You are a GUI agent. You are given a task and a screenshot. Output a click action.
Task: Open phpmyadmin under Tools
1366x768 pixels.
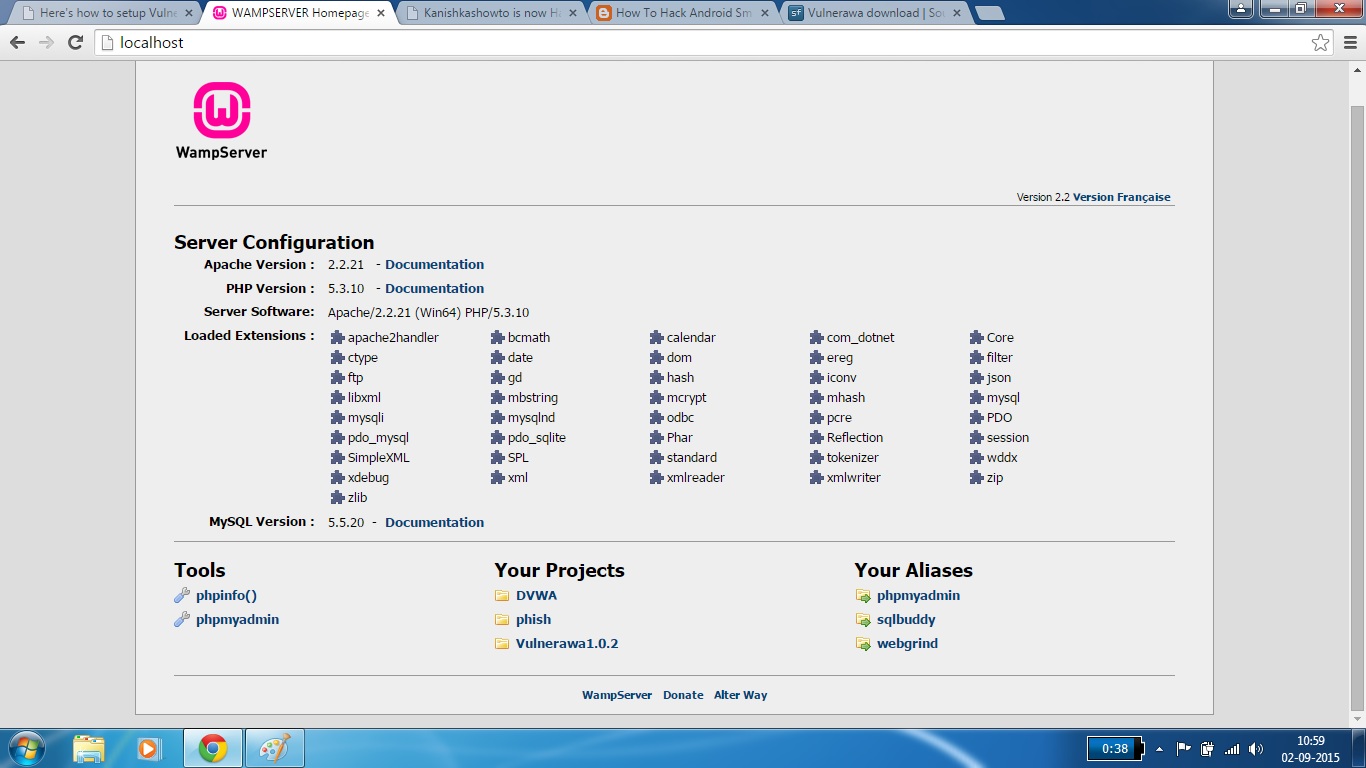click(237, 620)
